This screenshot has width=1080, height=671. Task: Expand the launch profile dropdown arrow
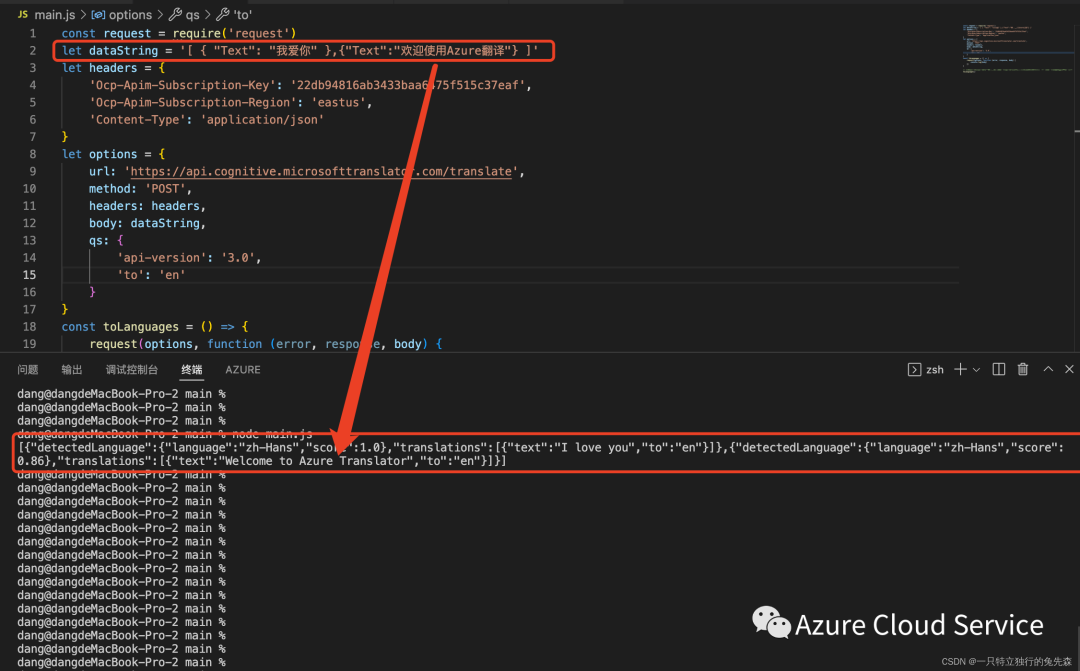(x=976, y=370)
